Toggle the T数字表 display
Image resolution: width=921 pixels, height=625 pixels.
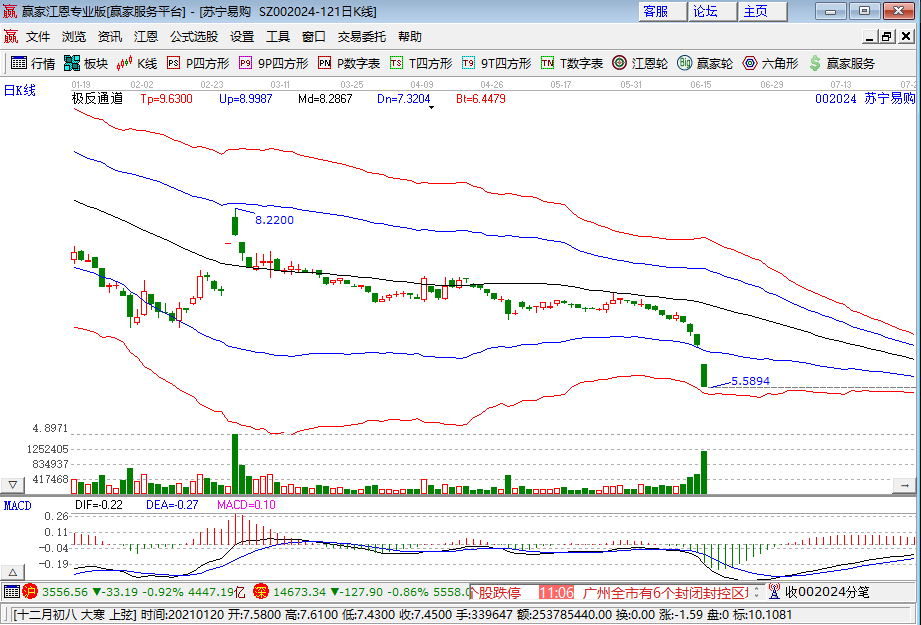tap(570, 62)
